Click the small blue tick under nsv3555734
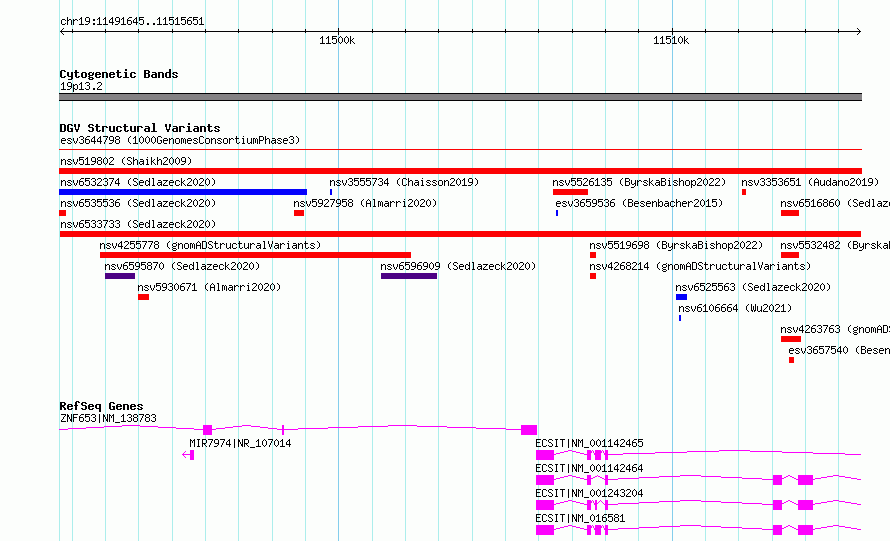 (331, 192)
